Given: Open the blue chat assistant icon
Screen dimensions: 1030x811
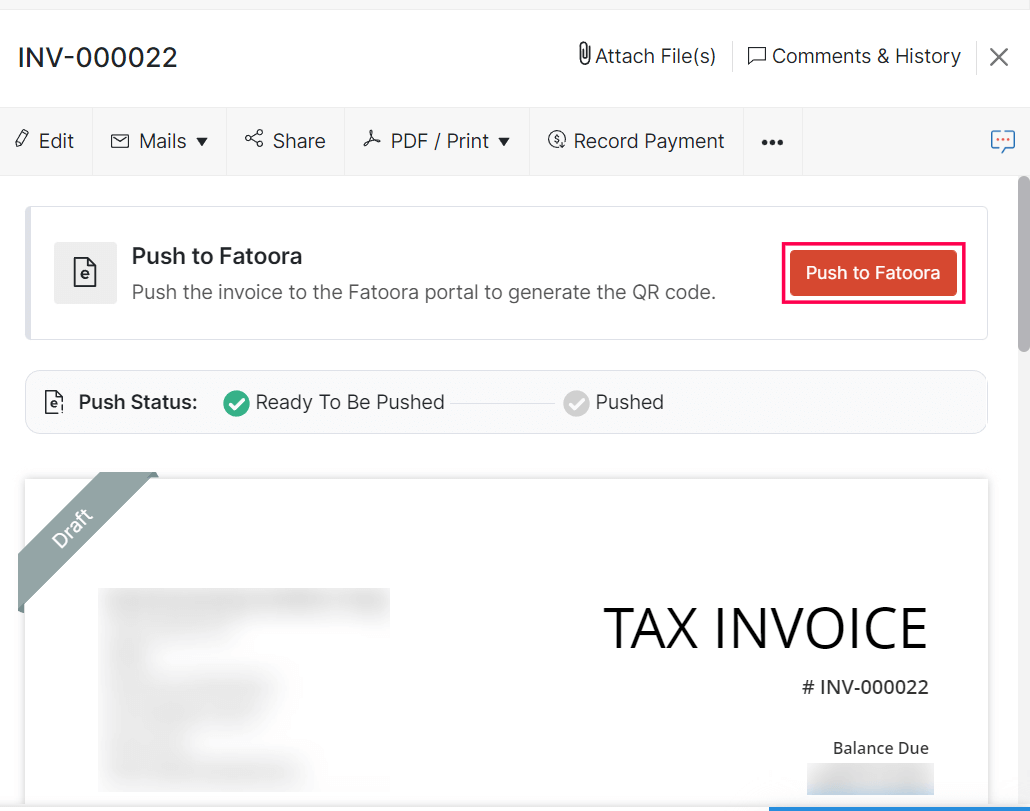Looking at the screenshot, I should coord(1002,141).
